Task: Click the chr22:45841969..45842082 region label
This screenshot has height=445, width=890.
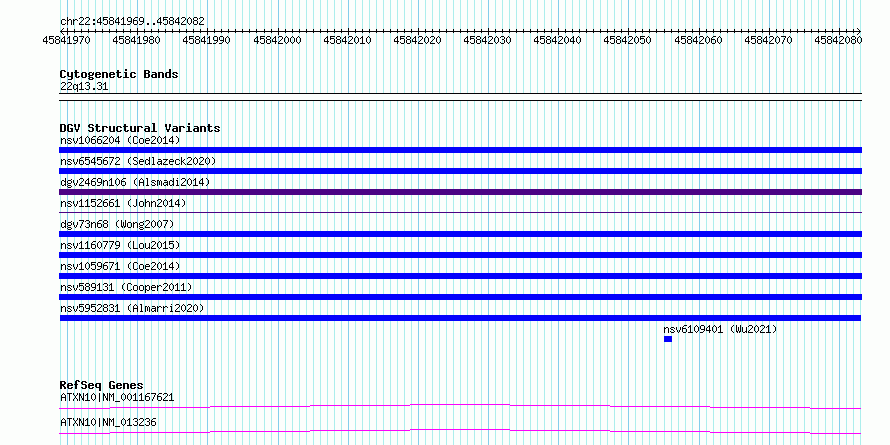Action: click(132, 21)
